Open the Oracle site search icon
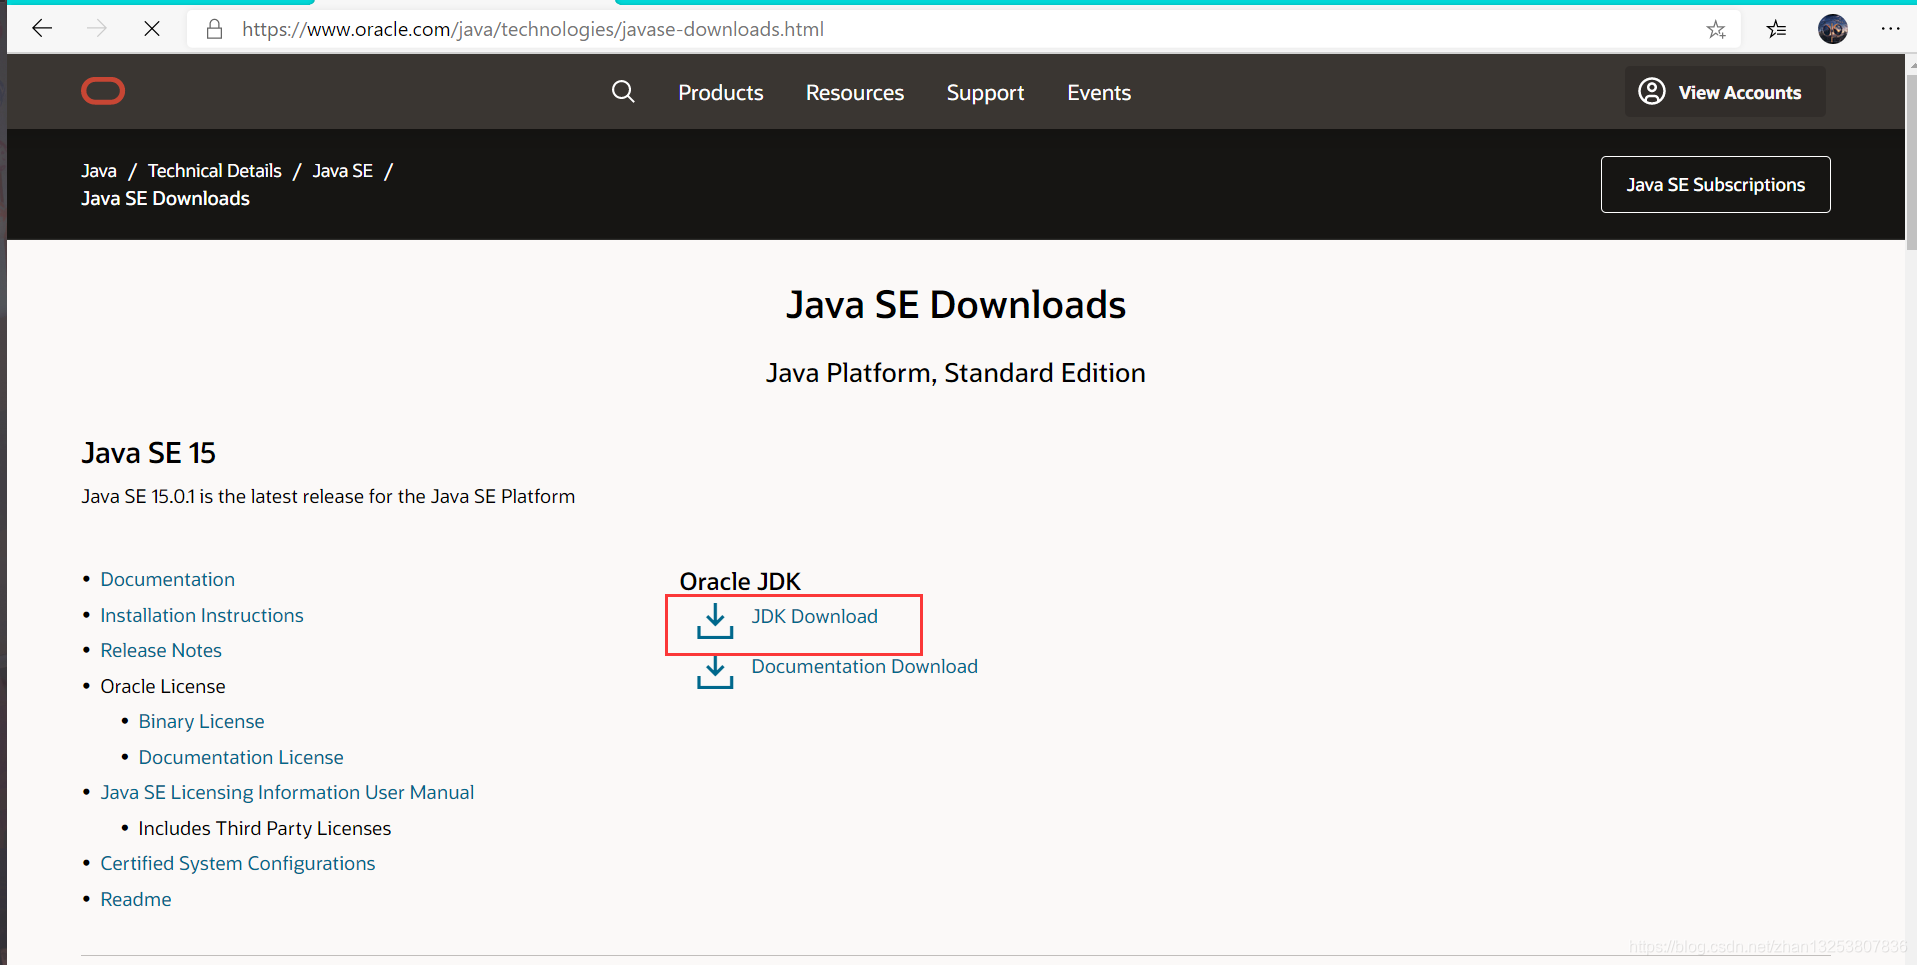Image resolution: width=1917 pixels, height=965 pixels. pyautogui.click(x=623, y=92)
